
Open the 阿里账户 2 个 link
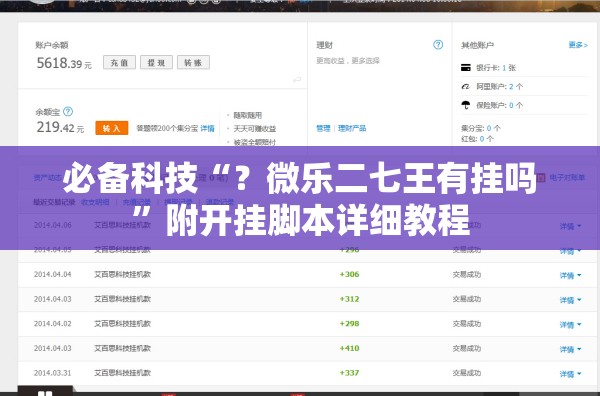click(x=499, y=86)
